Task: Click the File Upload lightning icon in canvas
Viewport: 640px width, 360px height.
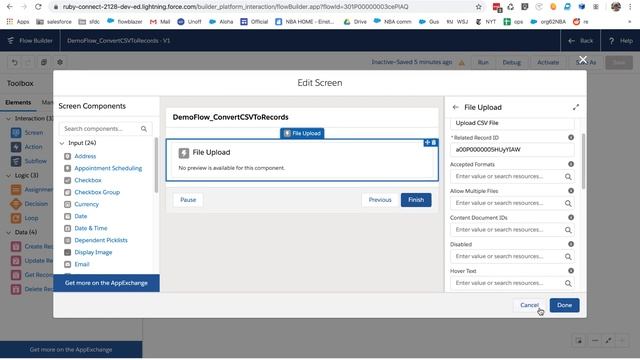Action: coord(184,153)
